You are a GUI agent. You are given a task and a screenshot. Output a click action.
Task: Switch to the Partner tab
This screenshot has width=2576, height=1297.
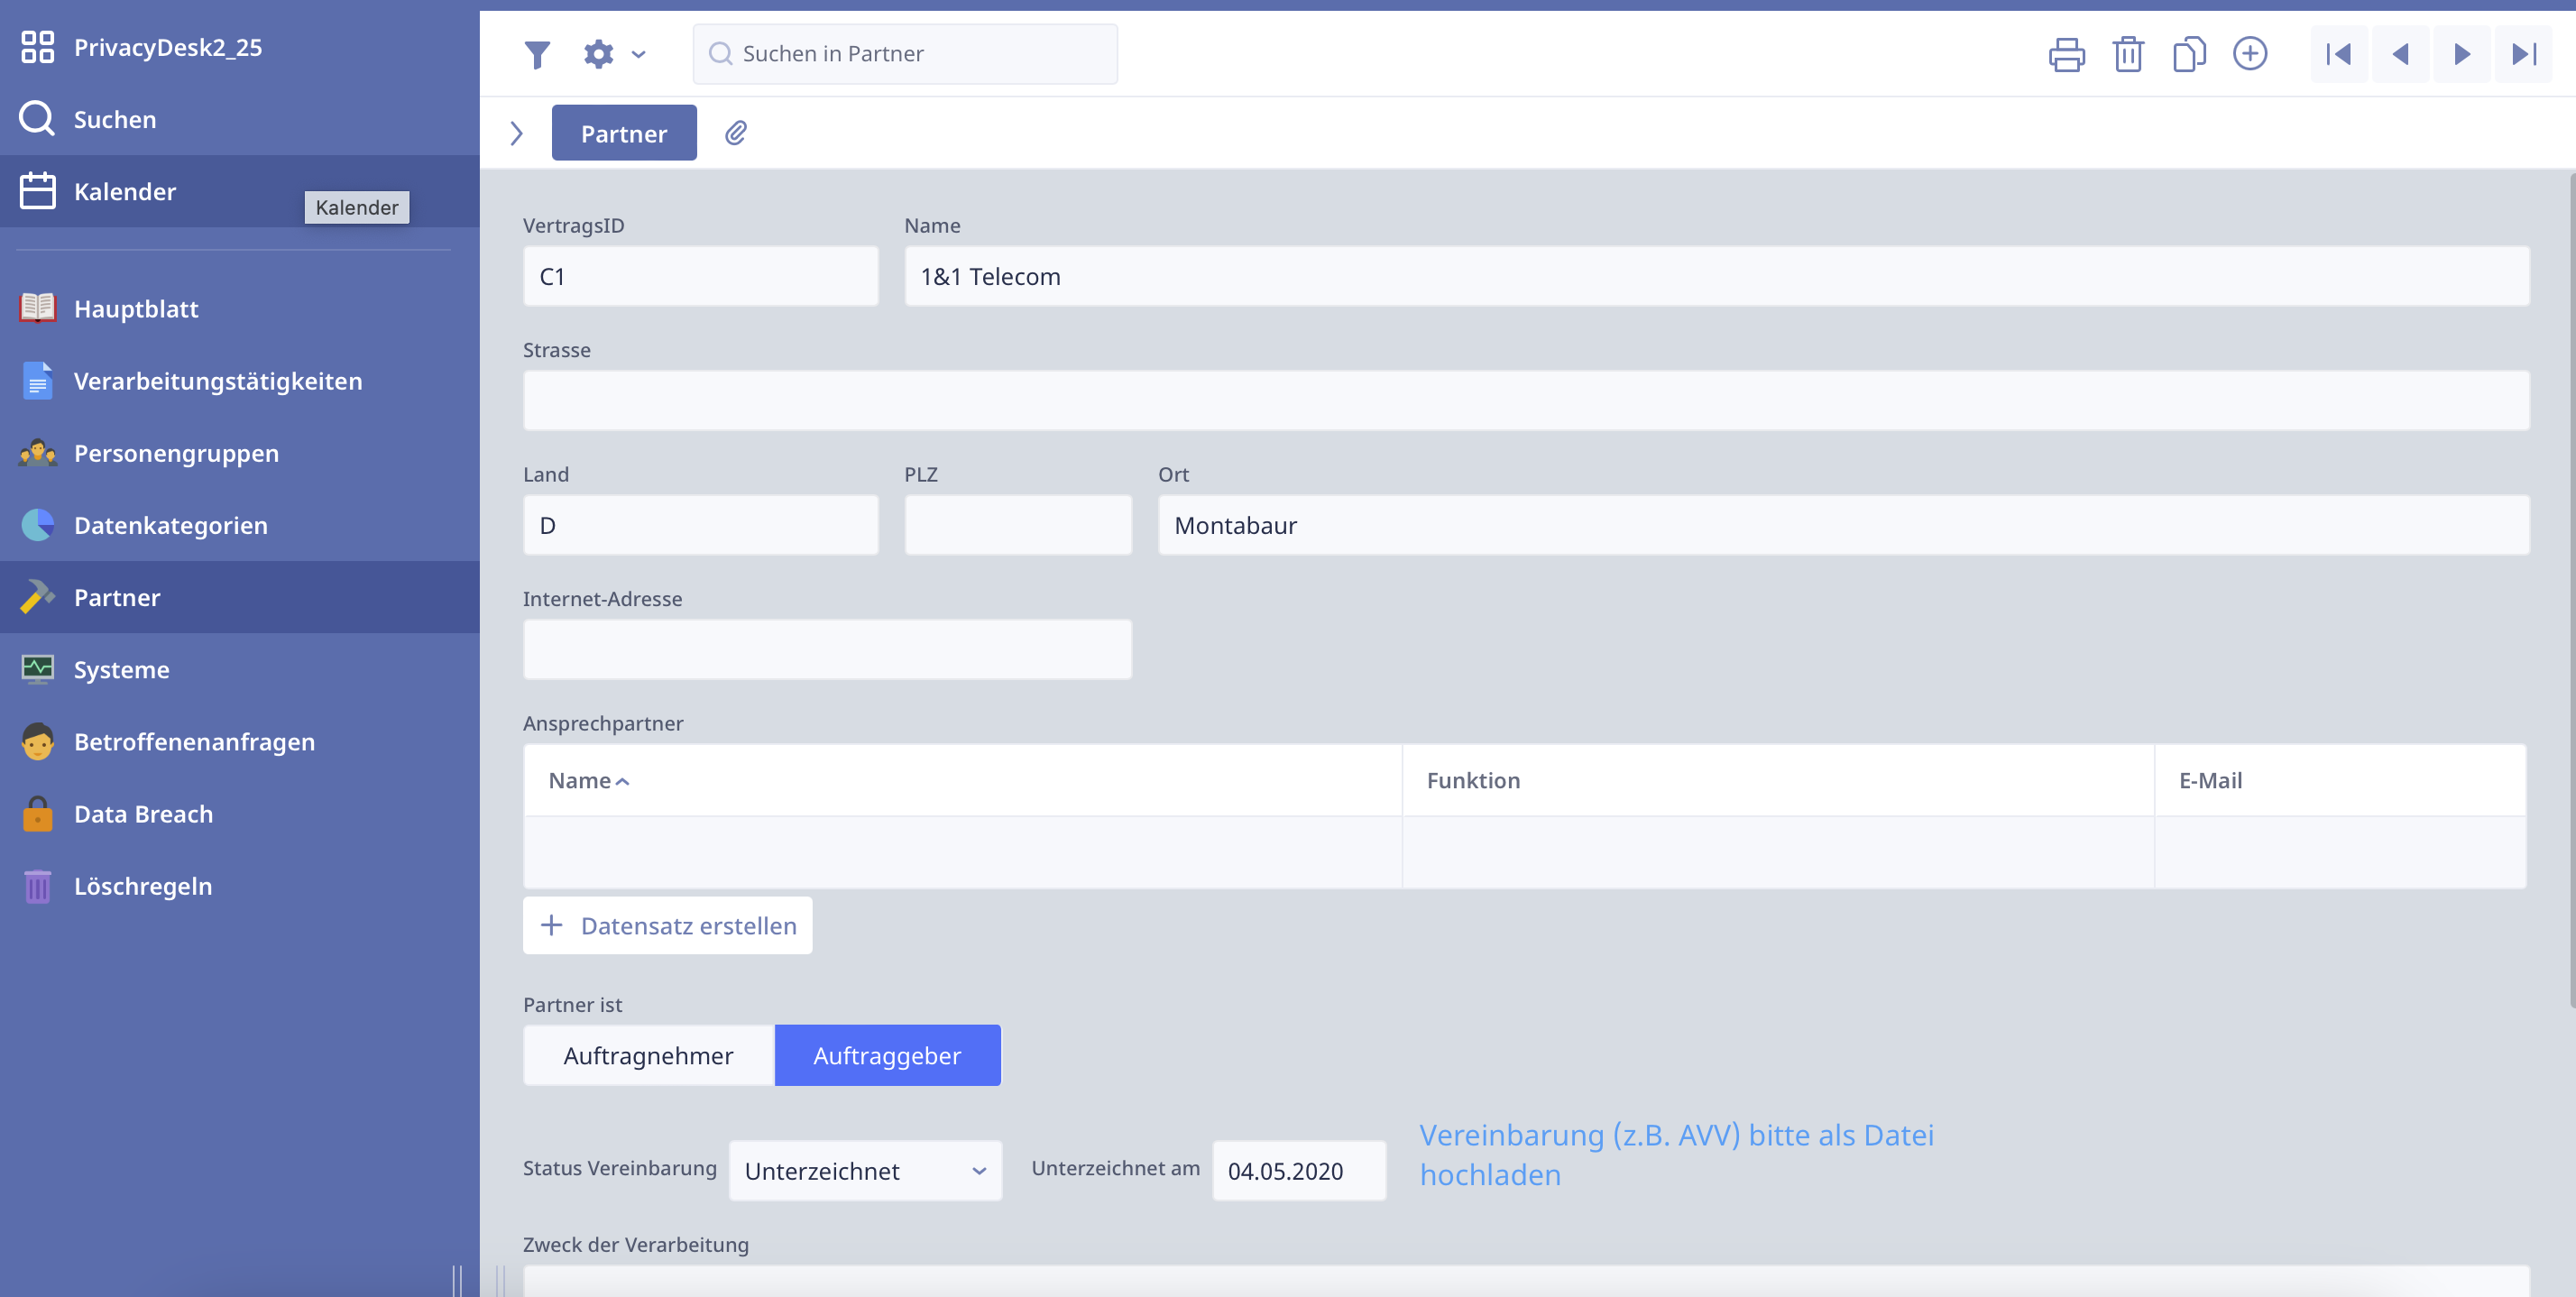pyautogui.click(x=624, y=133)
